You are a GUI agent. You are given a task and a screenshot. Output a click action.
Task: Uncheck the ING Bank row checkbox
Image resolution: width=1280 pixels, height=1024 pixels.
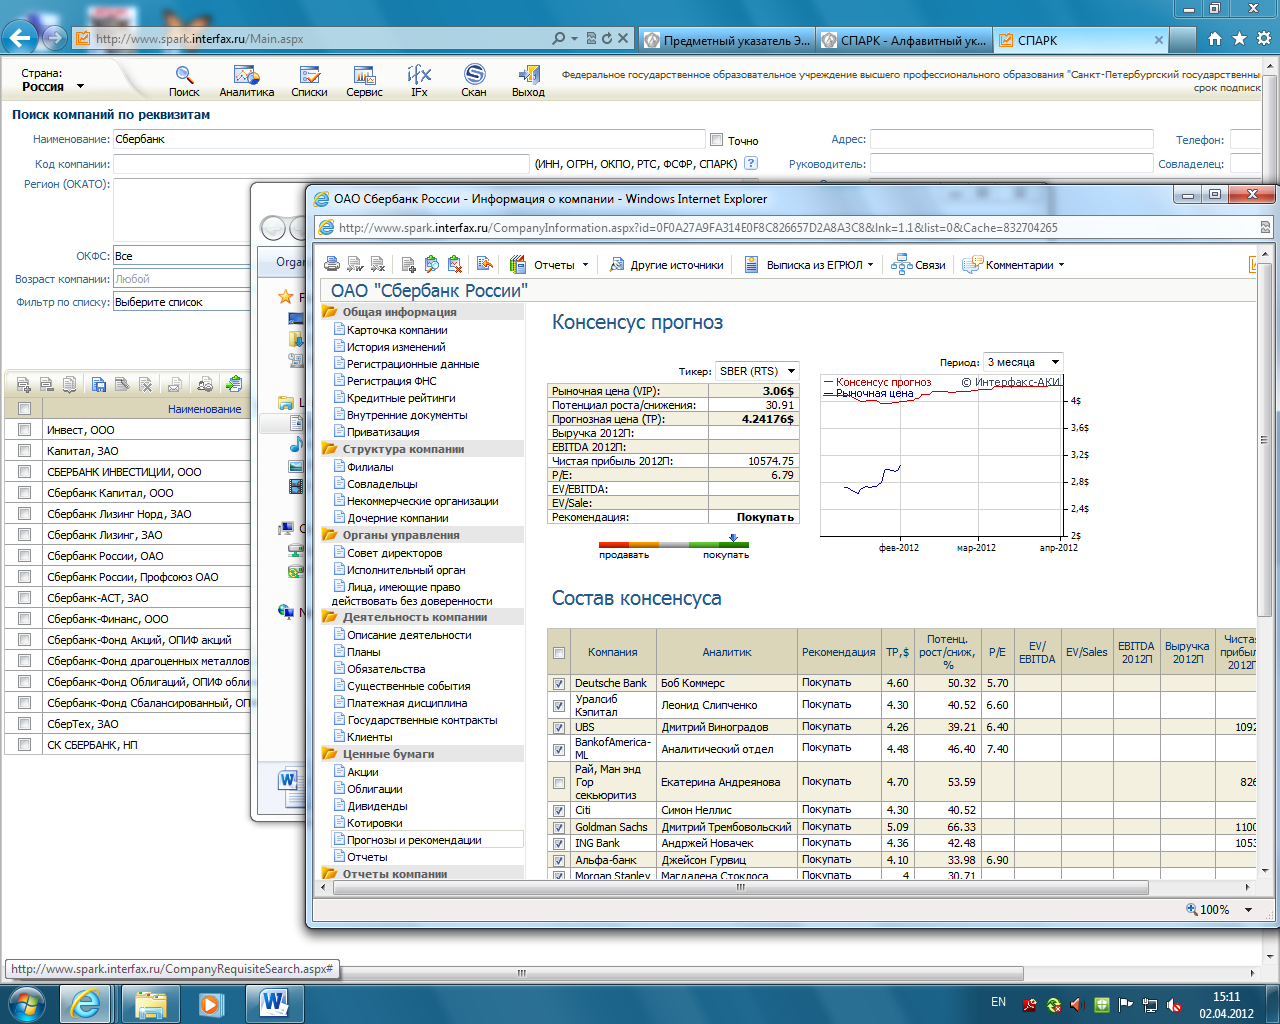tap(559, 844)
